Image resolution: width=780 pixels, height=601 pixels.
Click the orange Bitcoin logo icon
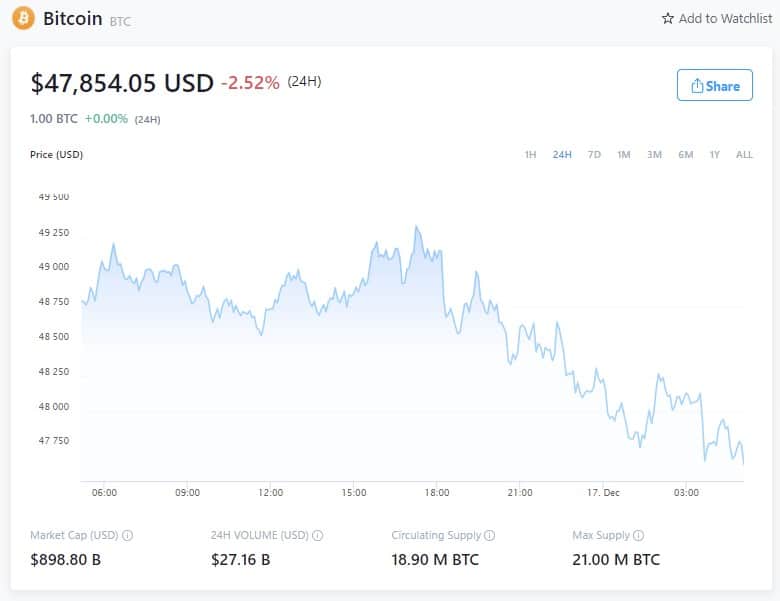click(23, 18)
